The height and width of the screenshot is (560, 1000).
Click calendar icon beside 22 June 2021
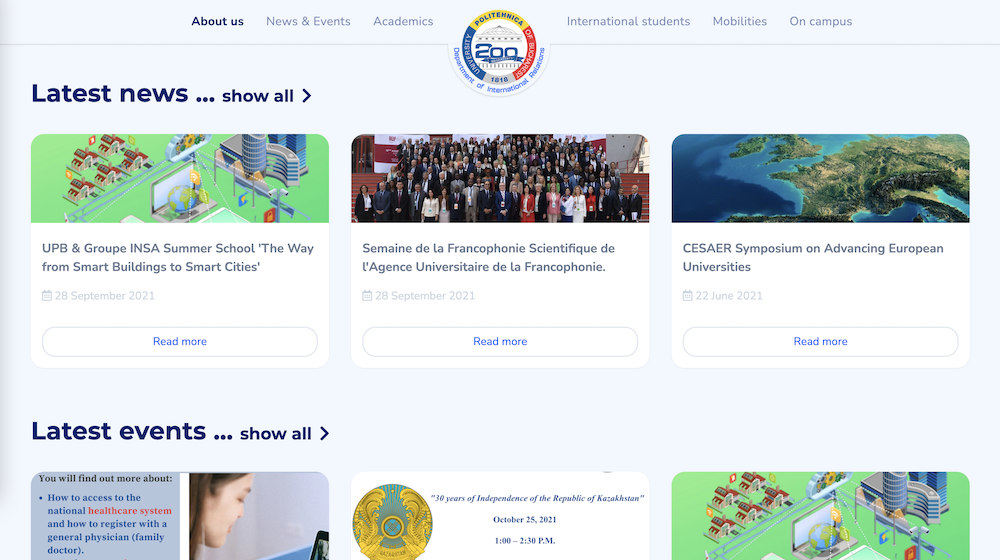point(688,295)
